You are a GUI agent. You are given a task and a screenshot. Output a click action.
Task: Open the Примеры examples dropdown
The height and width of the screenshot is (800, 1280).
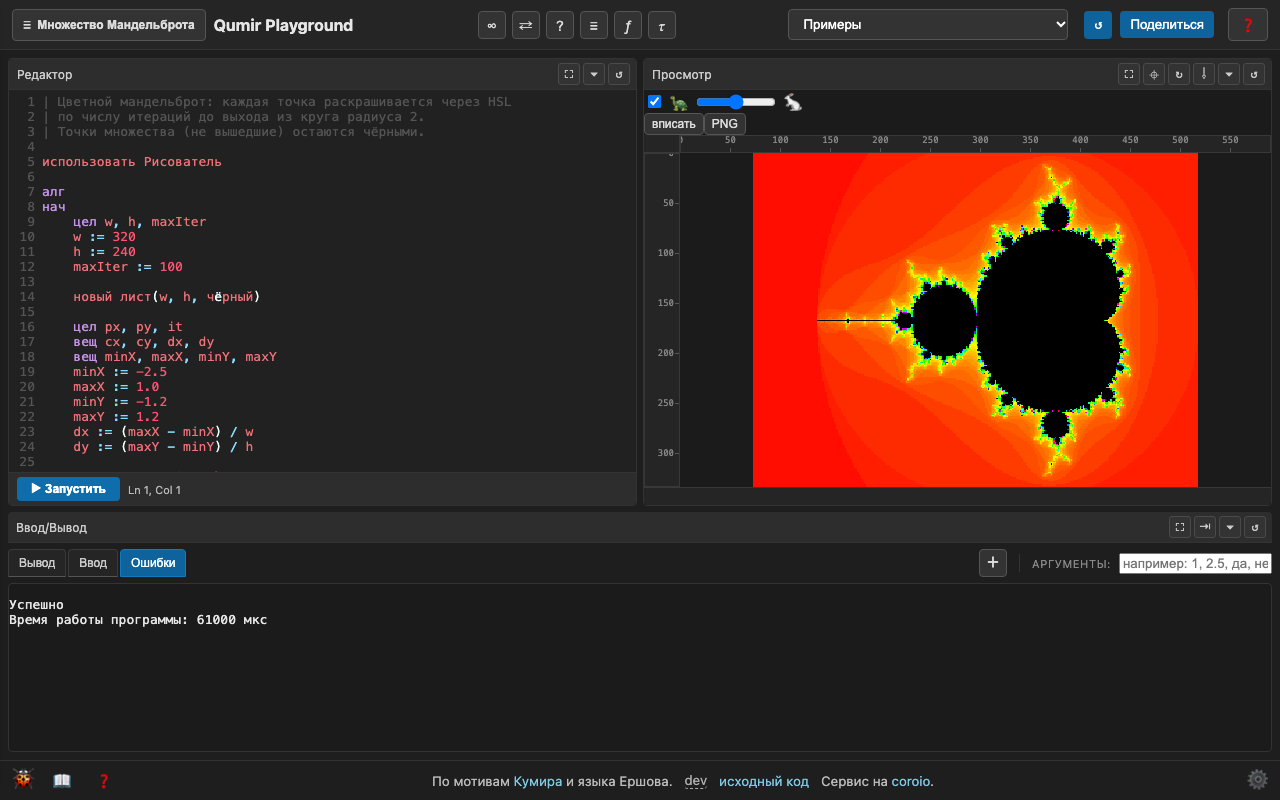pos(928,25)
